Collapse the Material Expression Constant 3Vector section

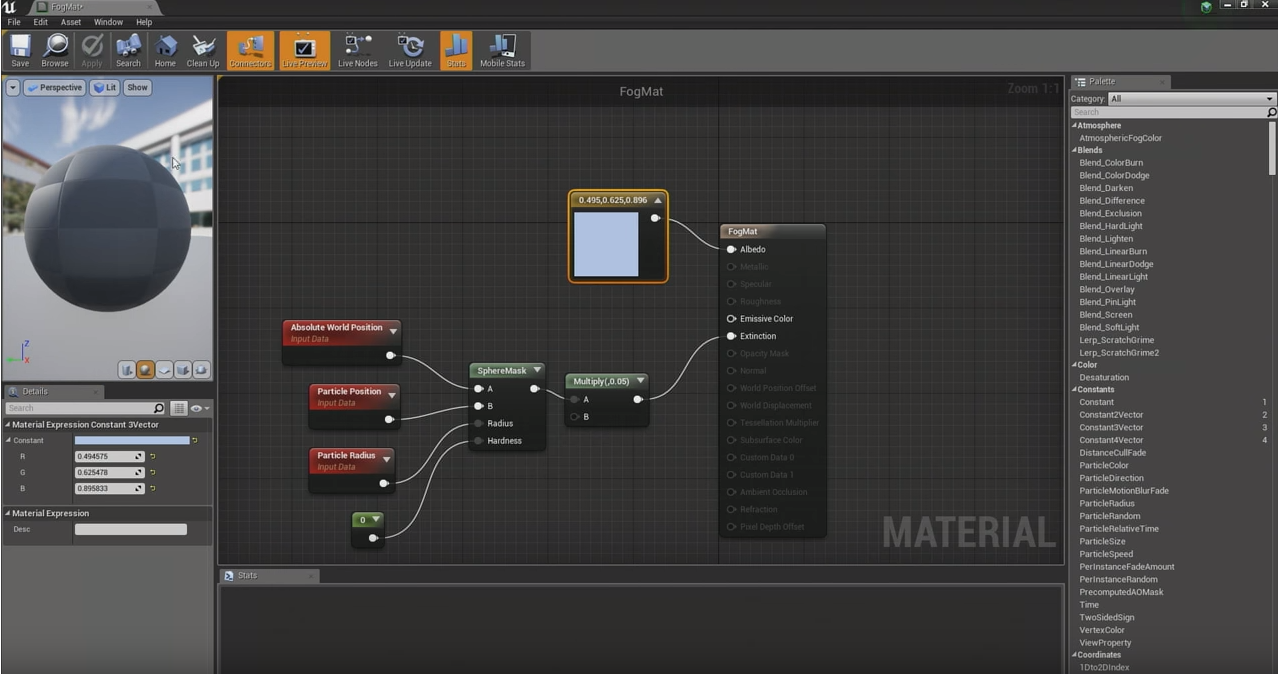[x=7, y=424]
